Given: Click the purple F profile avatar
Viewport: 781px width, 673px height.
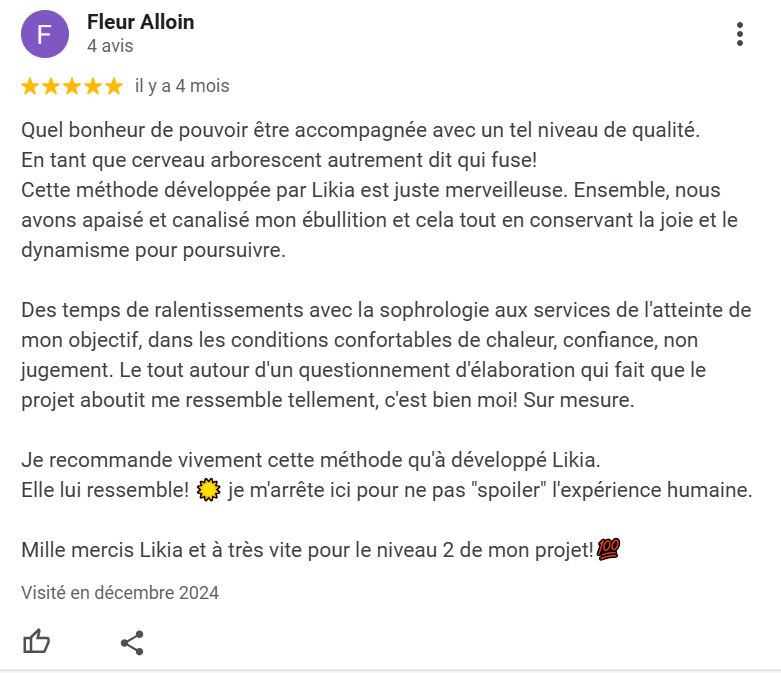Looking at the screenshot, I should pos(45,34).
